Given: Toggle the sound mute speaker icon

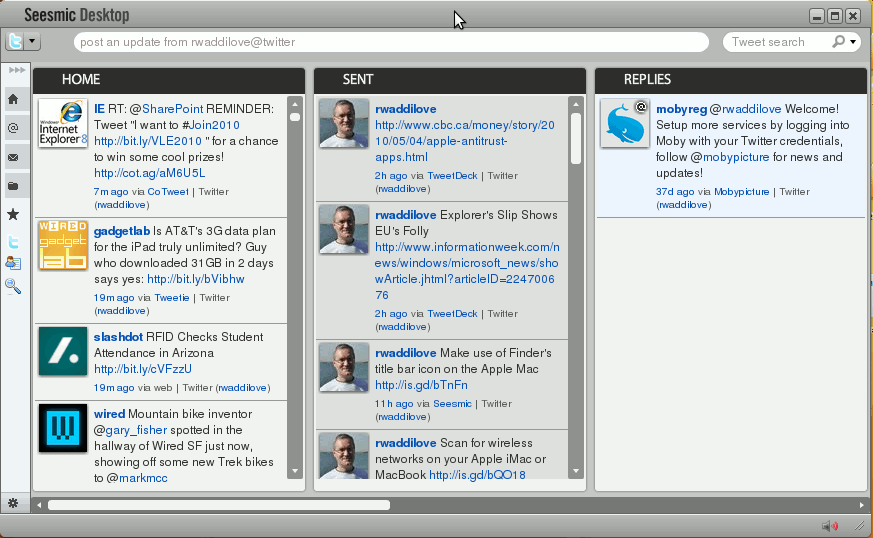Looking at the screenshot, I should [829, 526].
